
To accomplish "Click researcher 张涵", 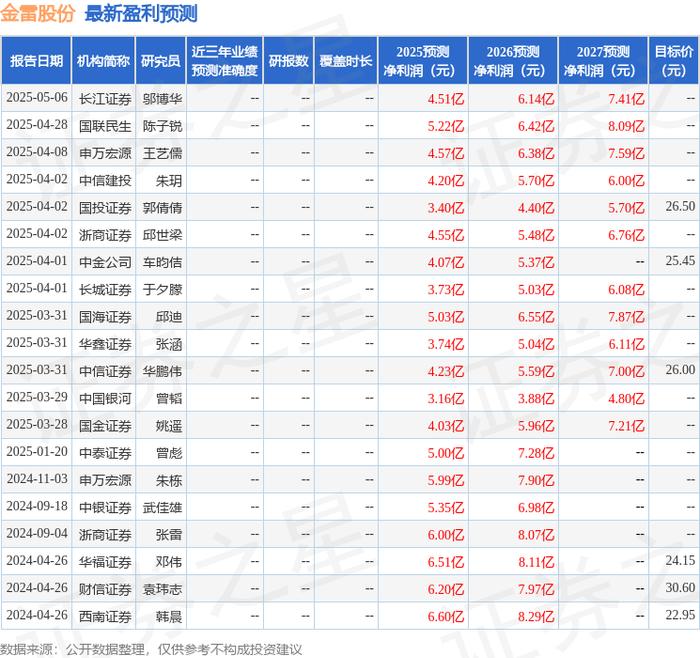I will [169, 344].
